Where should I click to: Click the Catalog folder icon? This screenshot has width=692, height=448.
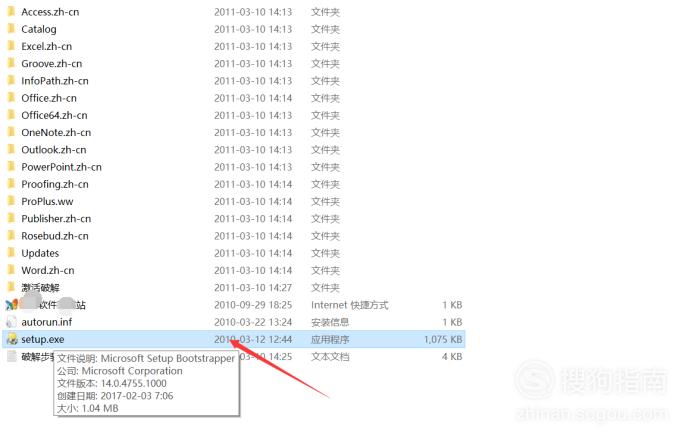(x=11, y=29)
